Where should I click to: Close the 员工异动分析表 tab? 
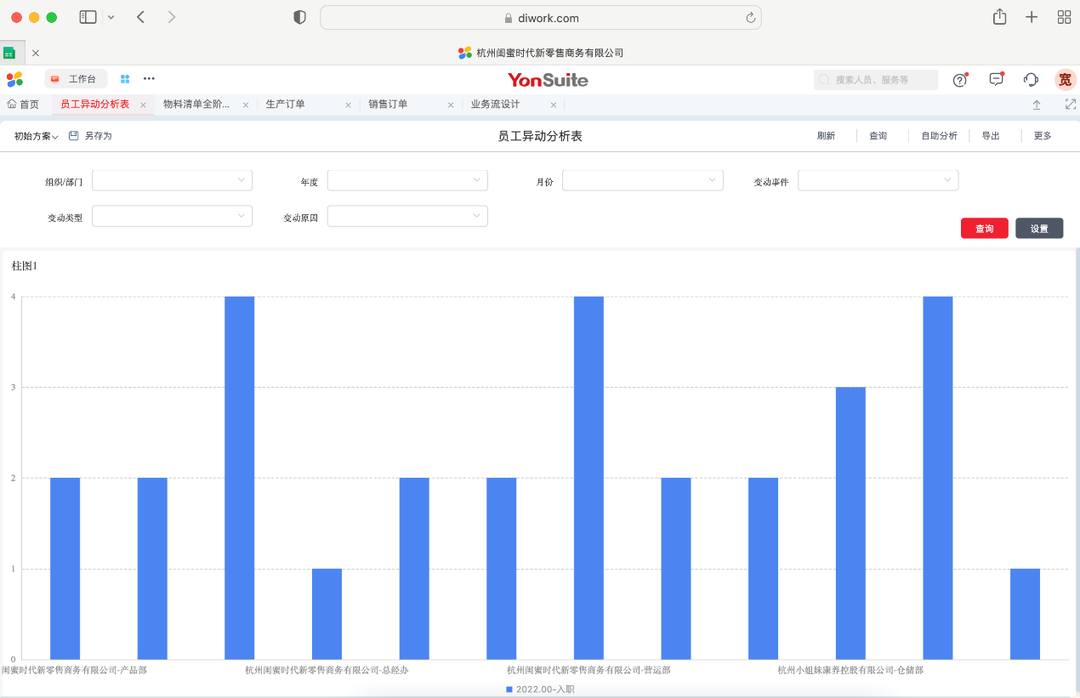pos(143,105)
